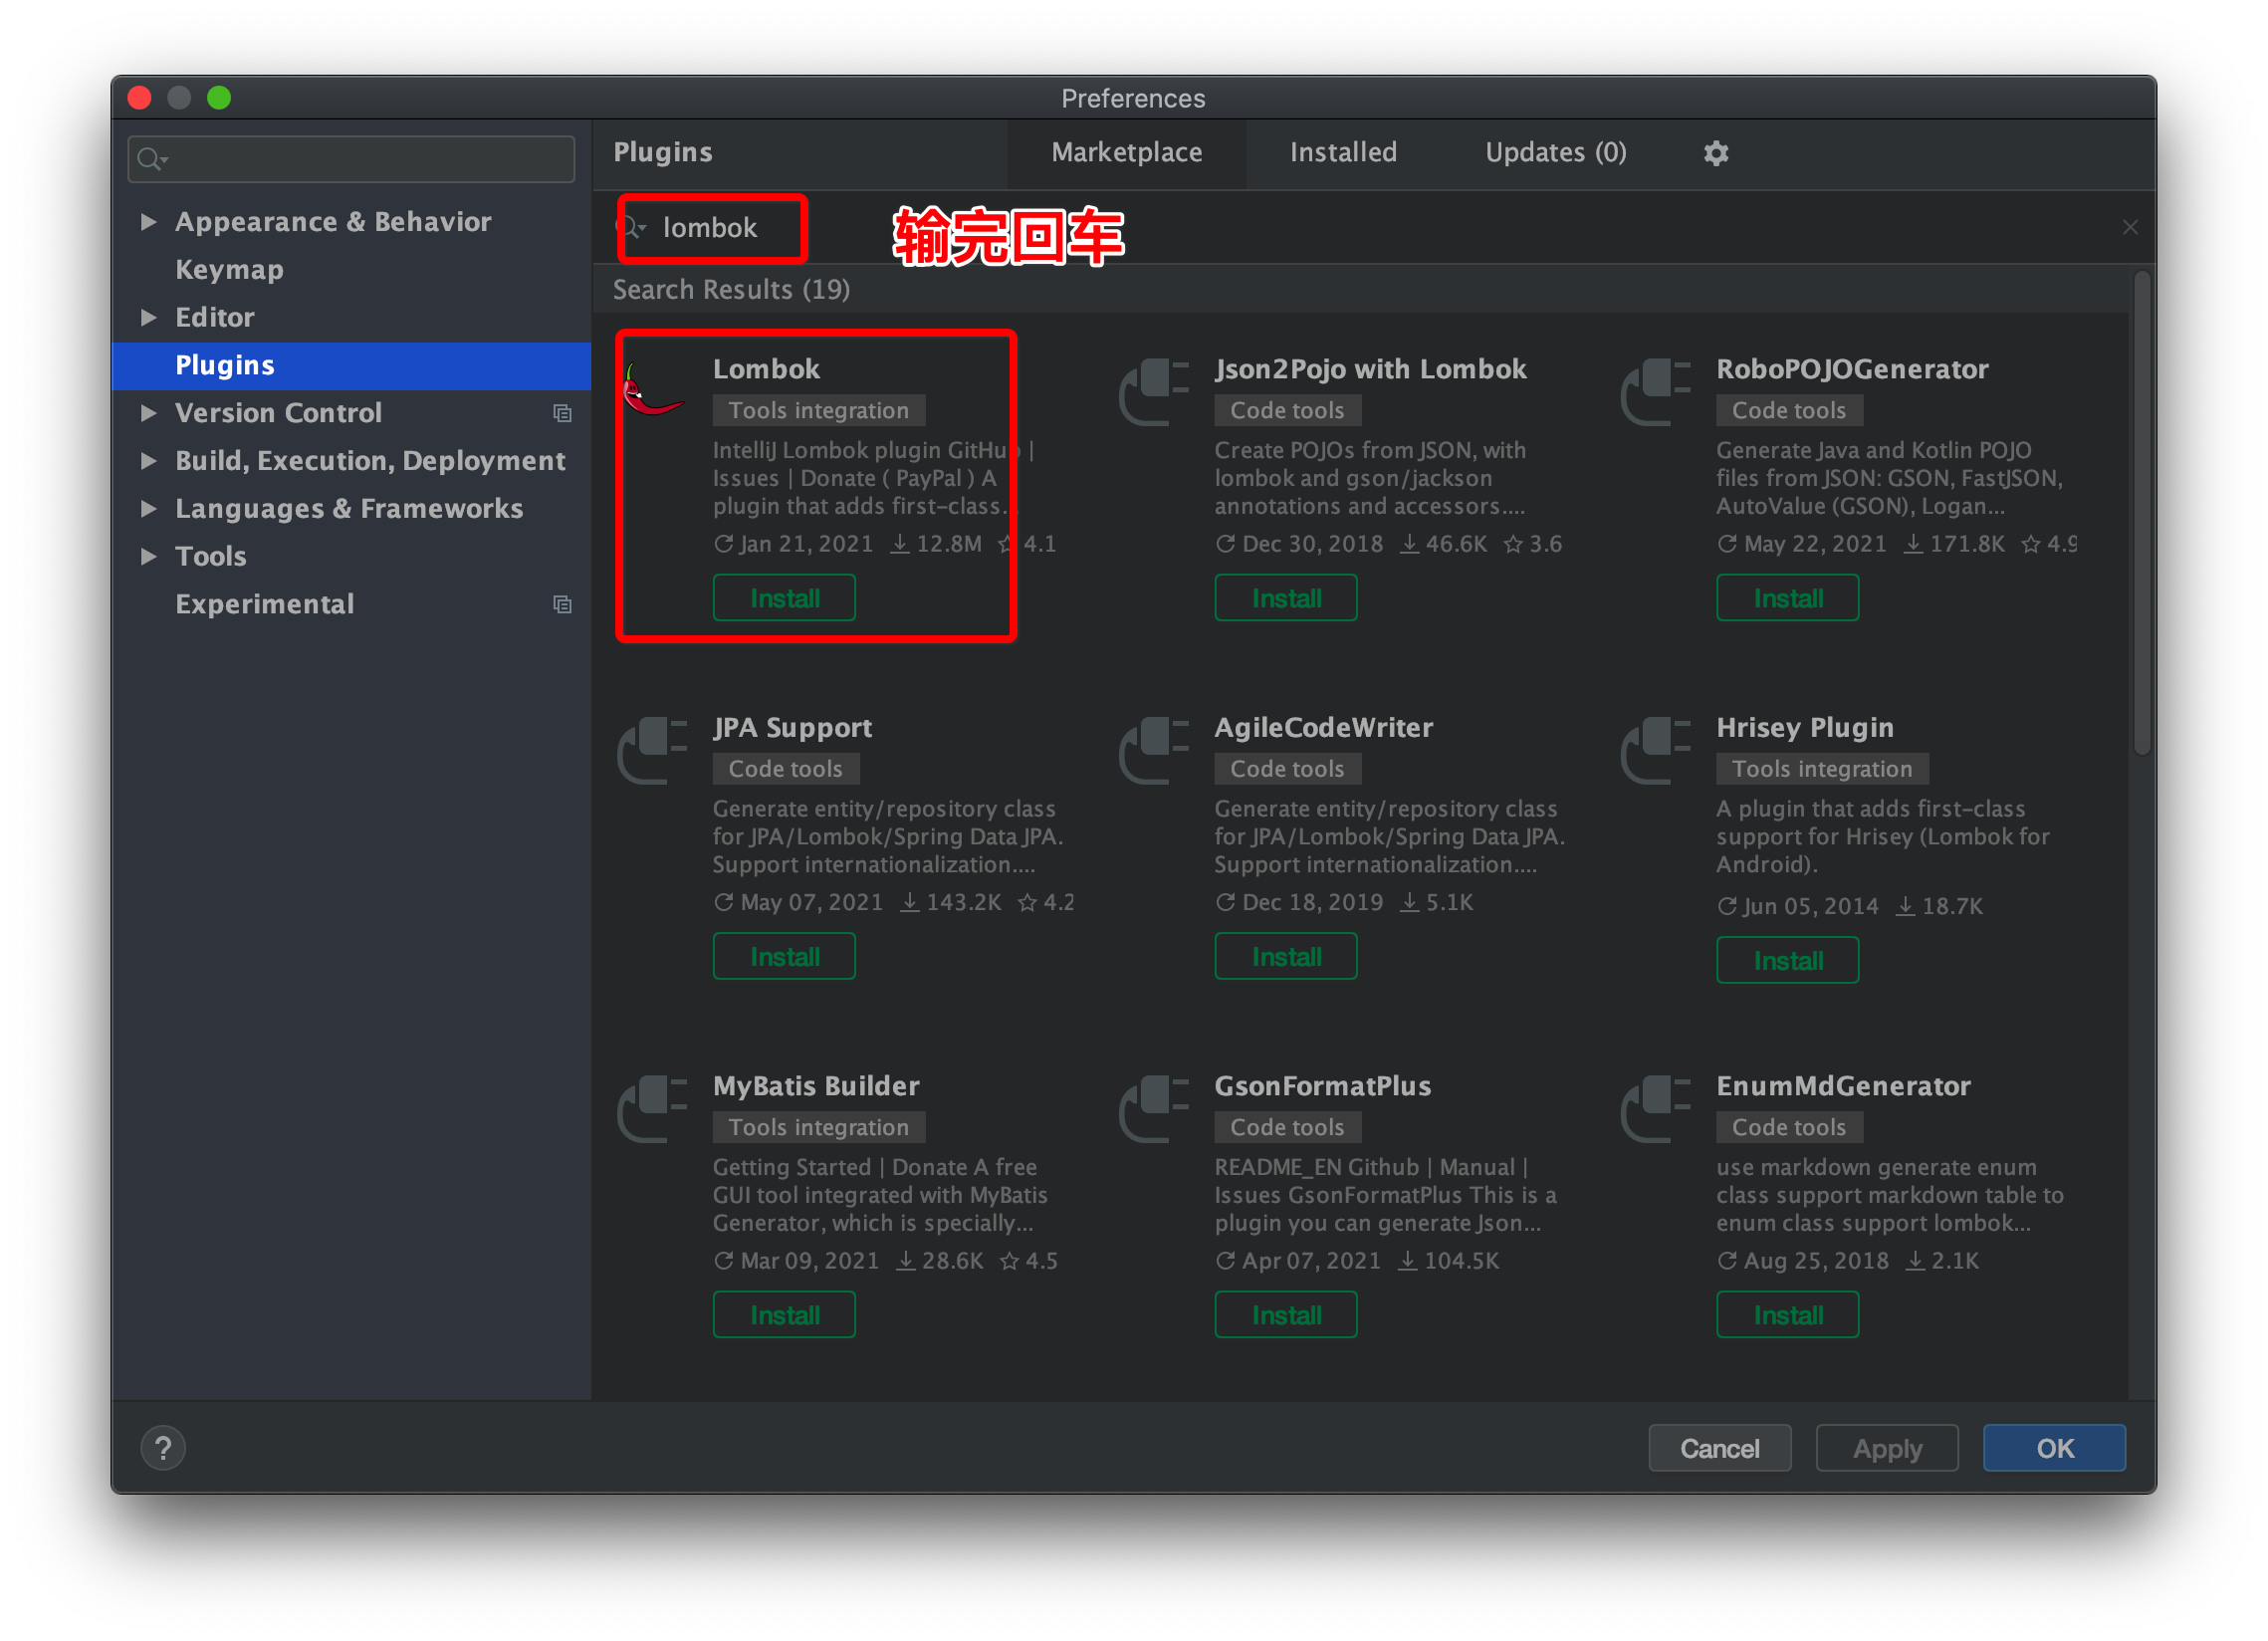Open the Json2Pojo with Lombok title

click(1370, 369)
